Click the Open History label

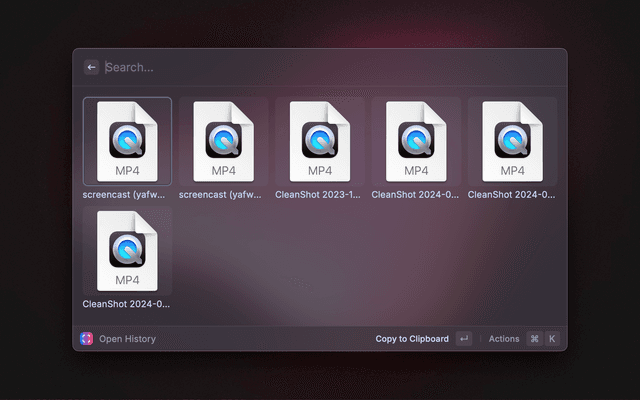pyautogui.click(x=127, y=339)
